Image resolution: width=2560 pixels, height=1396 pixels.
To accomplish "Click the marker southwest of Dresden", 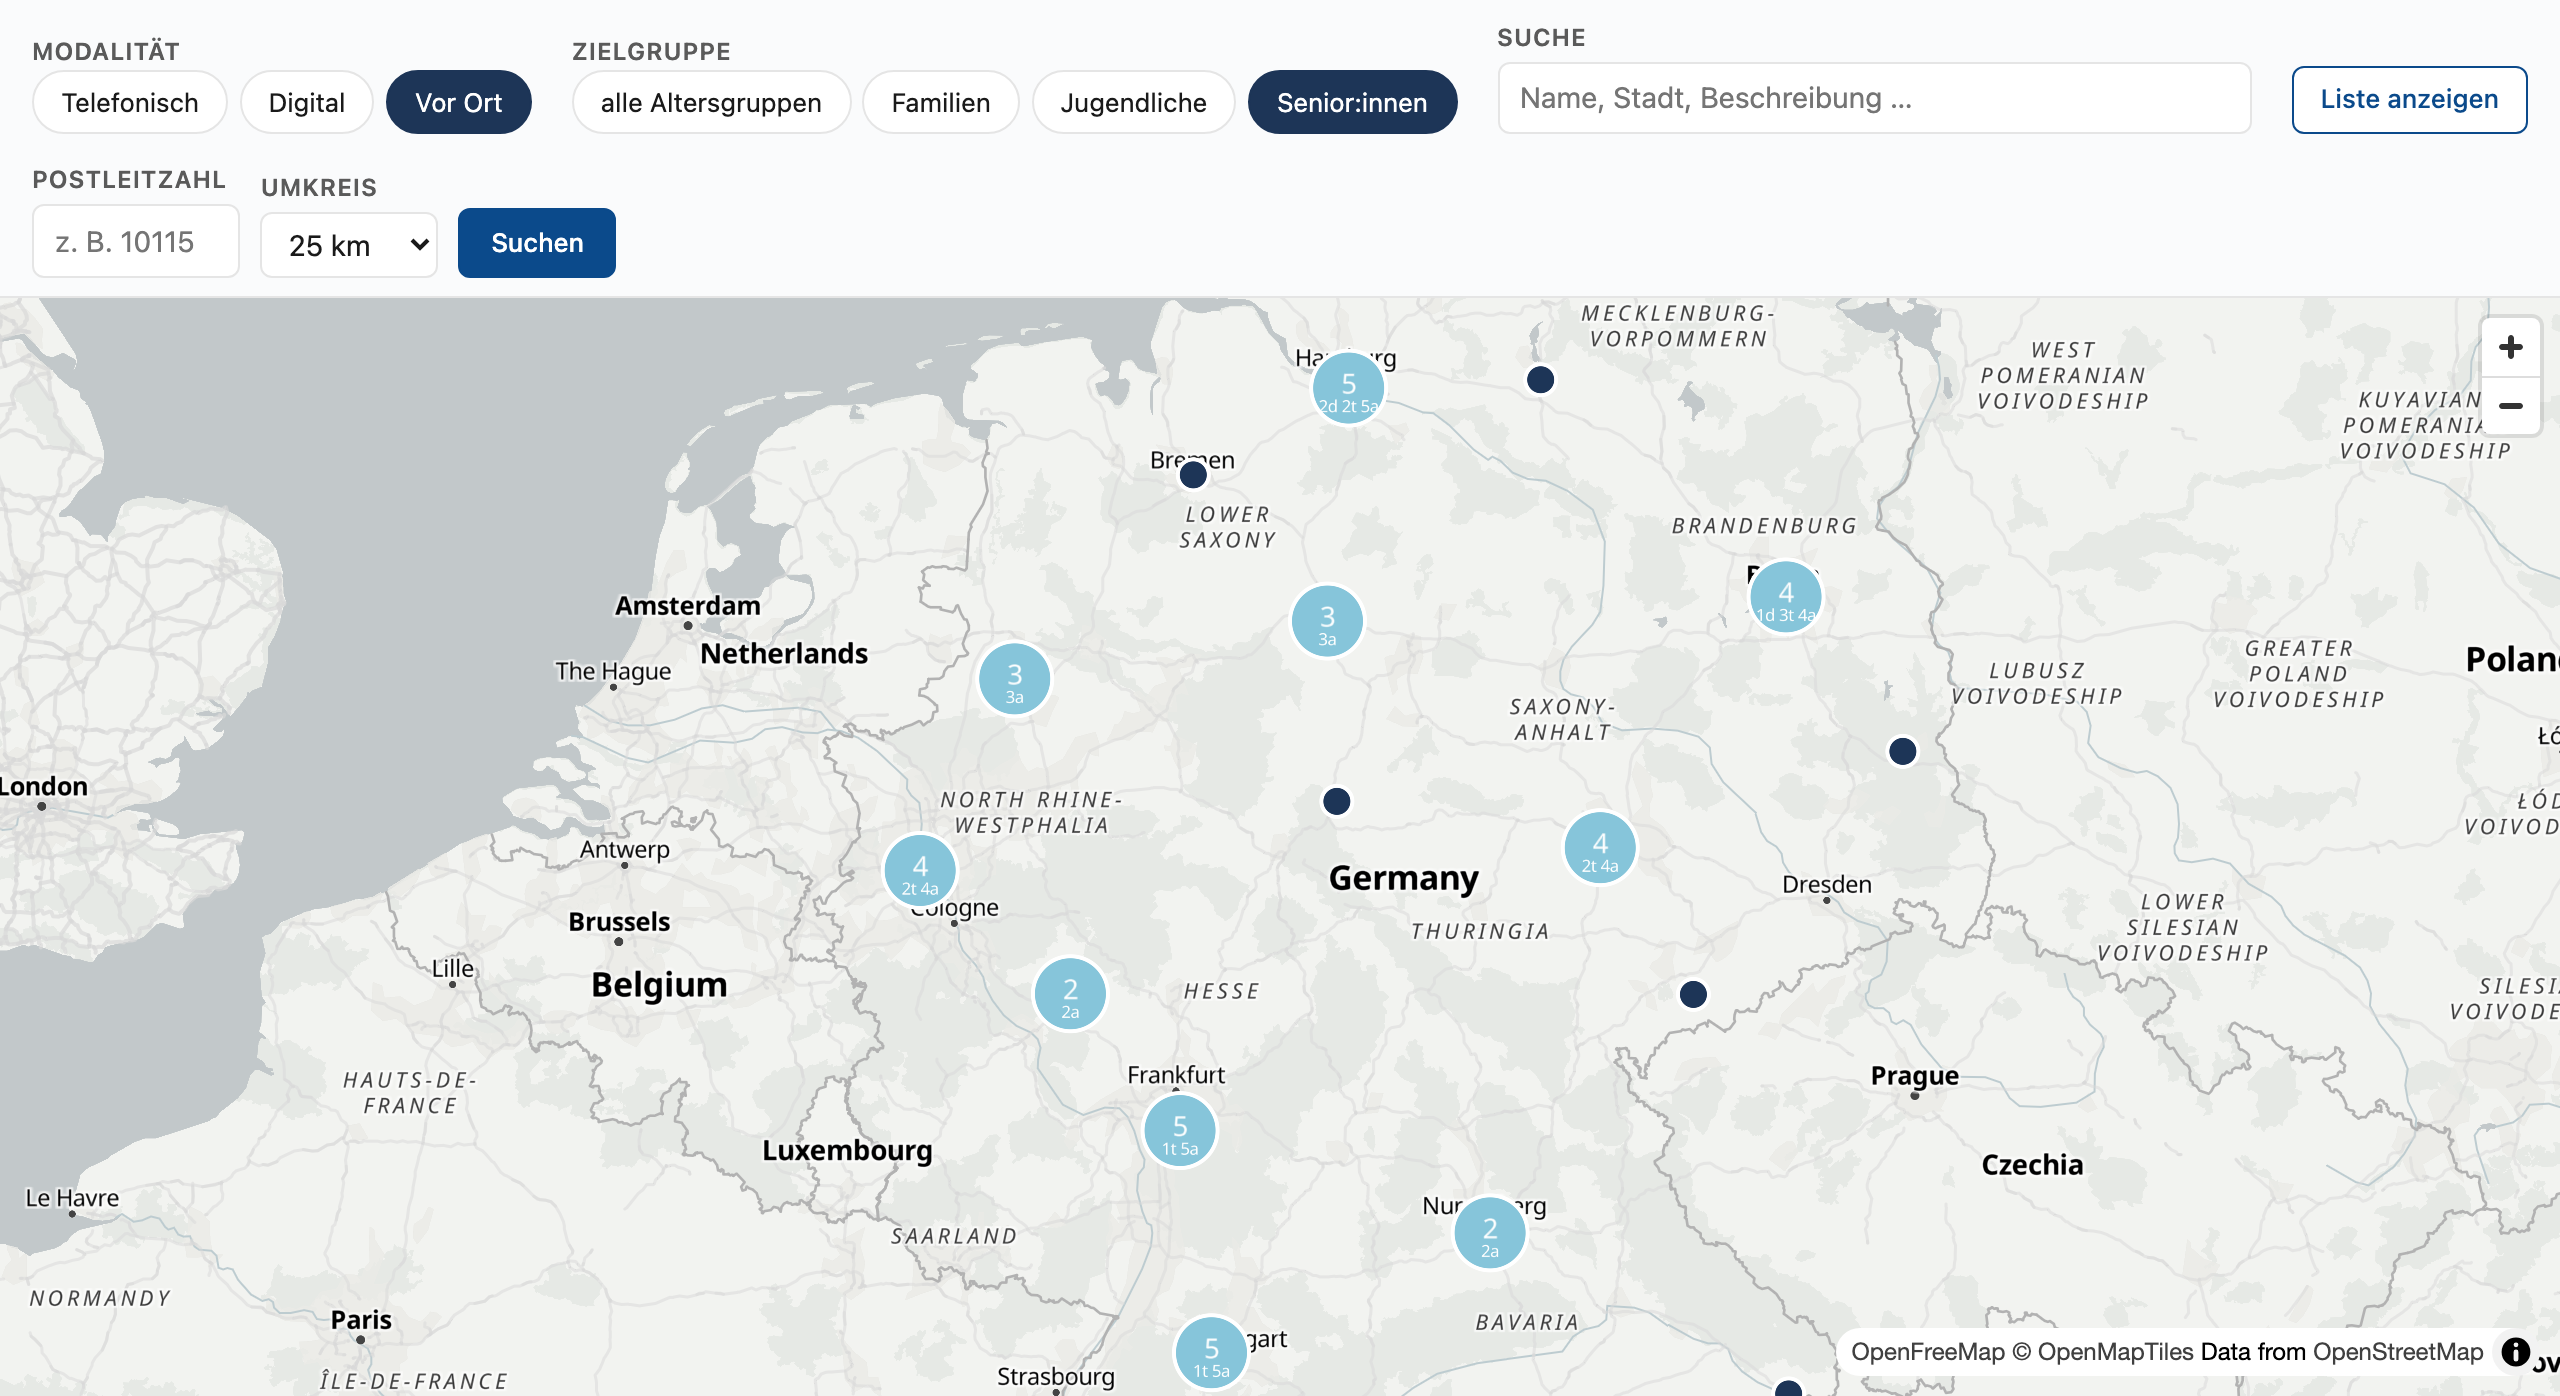I will click(x=1693, y=994).
